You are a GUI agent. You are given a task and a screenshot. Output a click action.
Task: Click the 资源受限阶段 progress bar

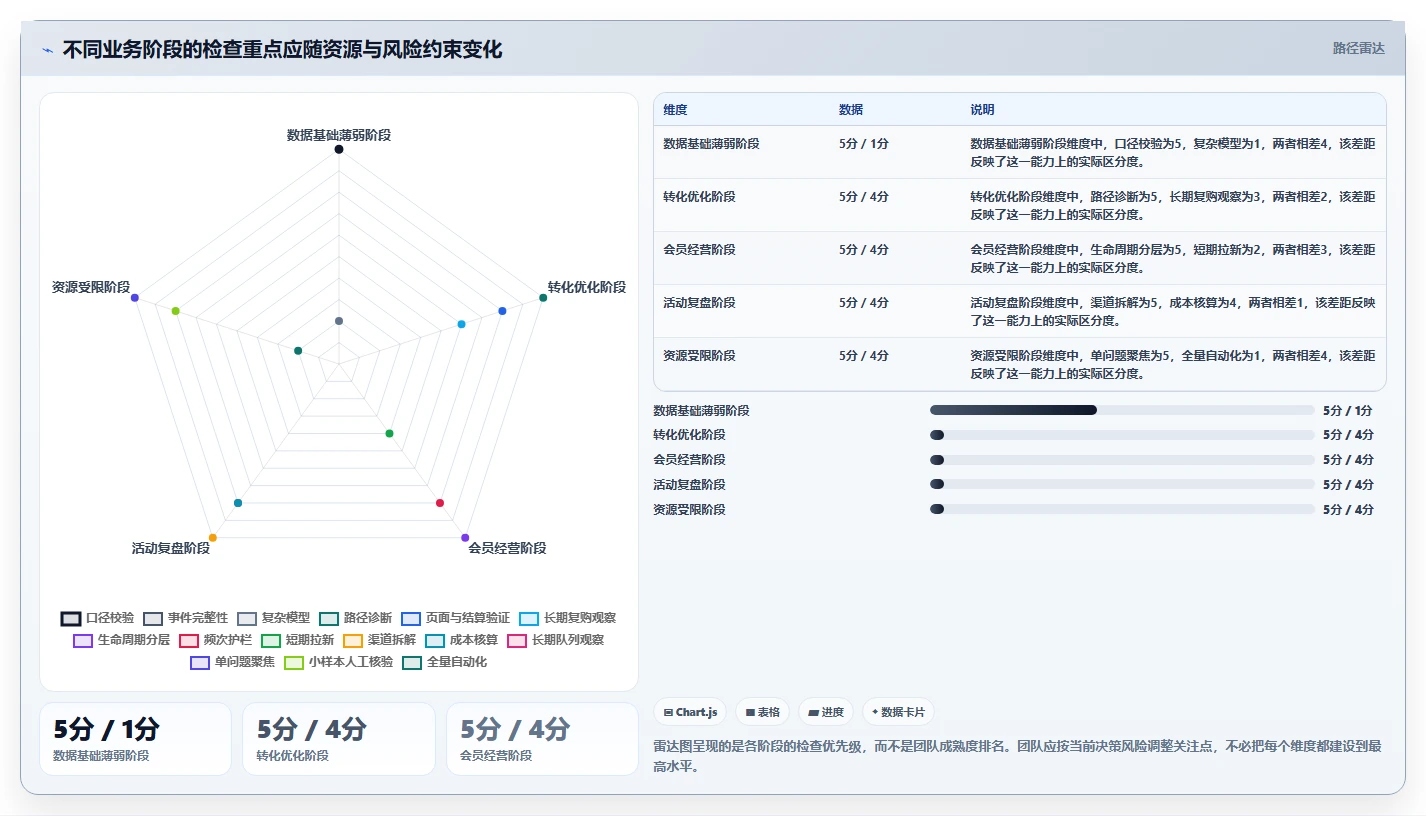click(1122, 509)
